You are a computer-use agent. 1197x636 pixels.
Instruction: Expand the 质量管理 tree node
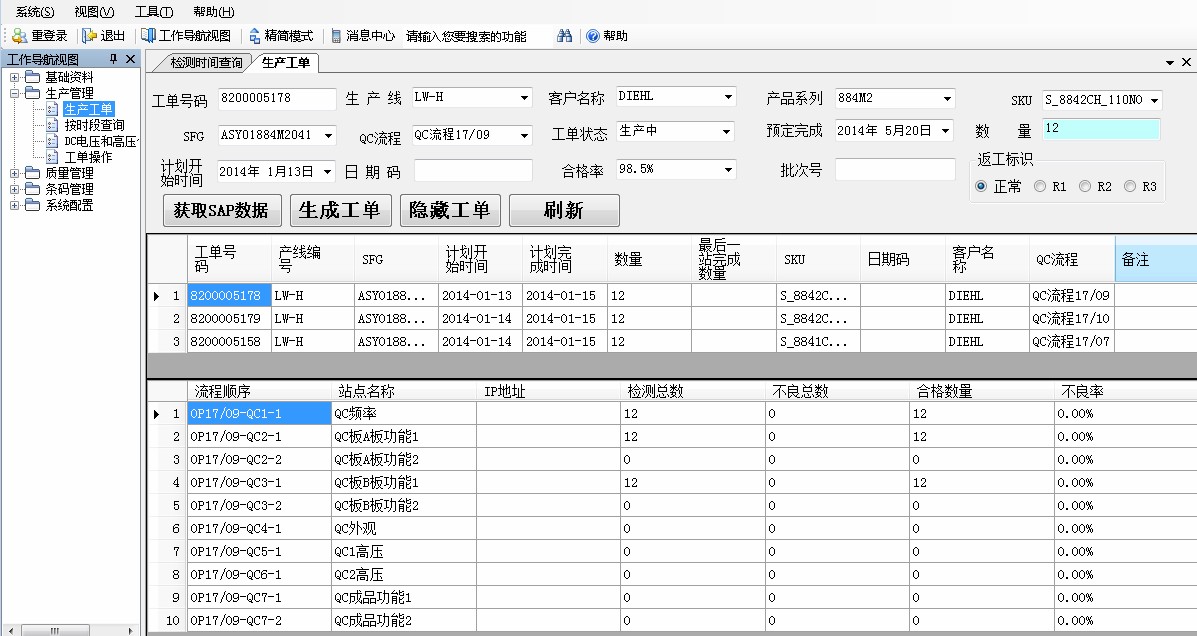point(15,173)
